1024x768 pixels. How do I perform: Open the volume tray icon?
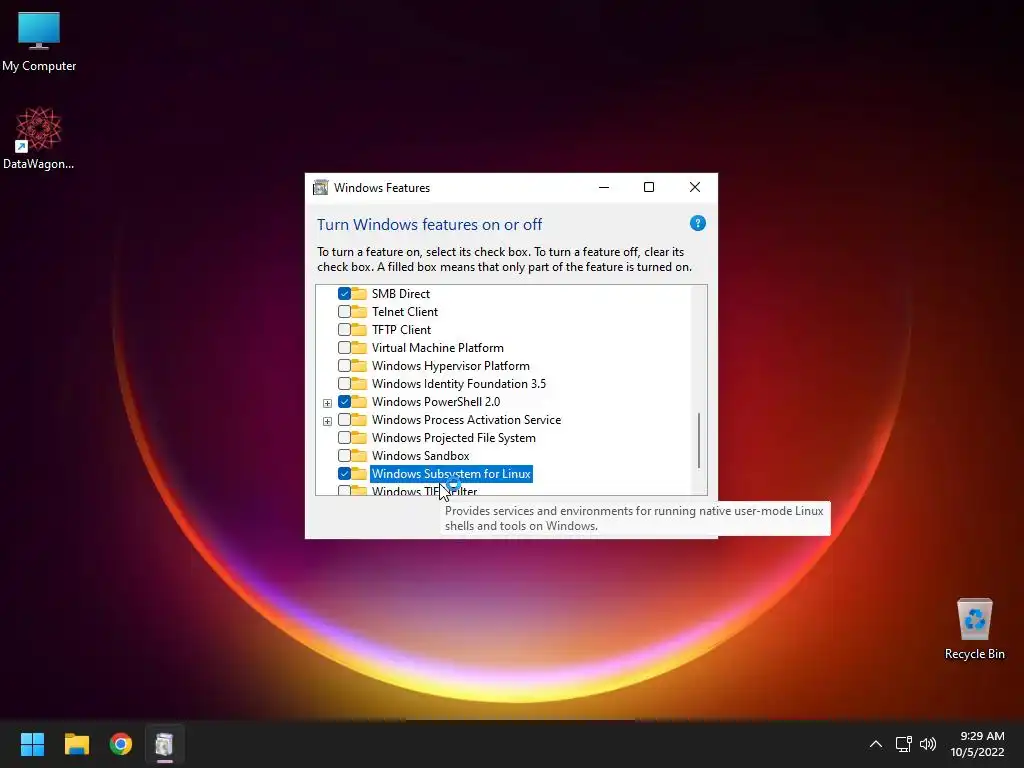[x=928, y=744]
